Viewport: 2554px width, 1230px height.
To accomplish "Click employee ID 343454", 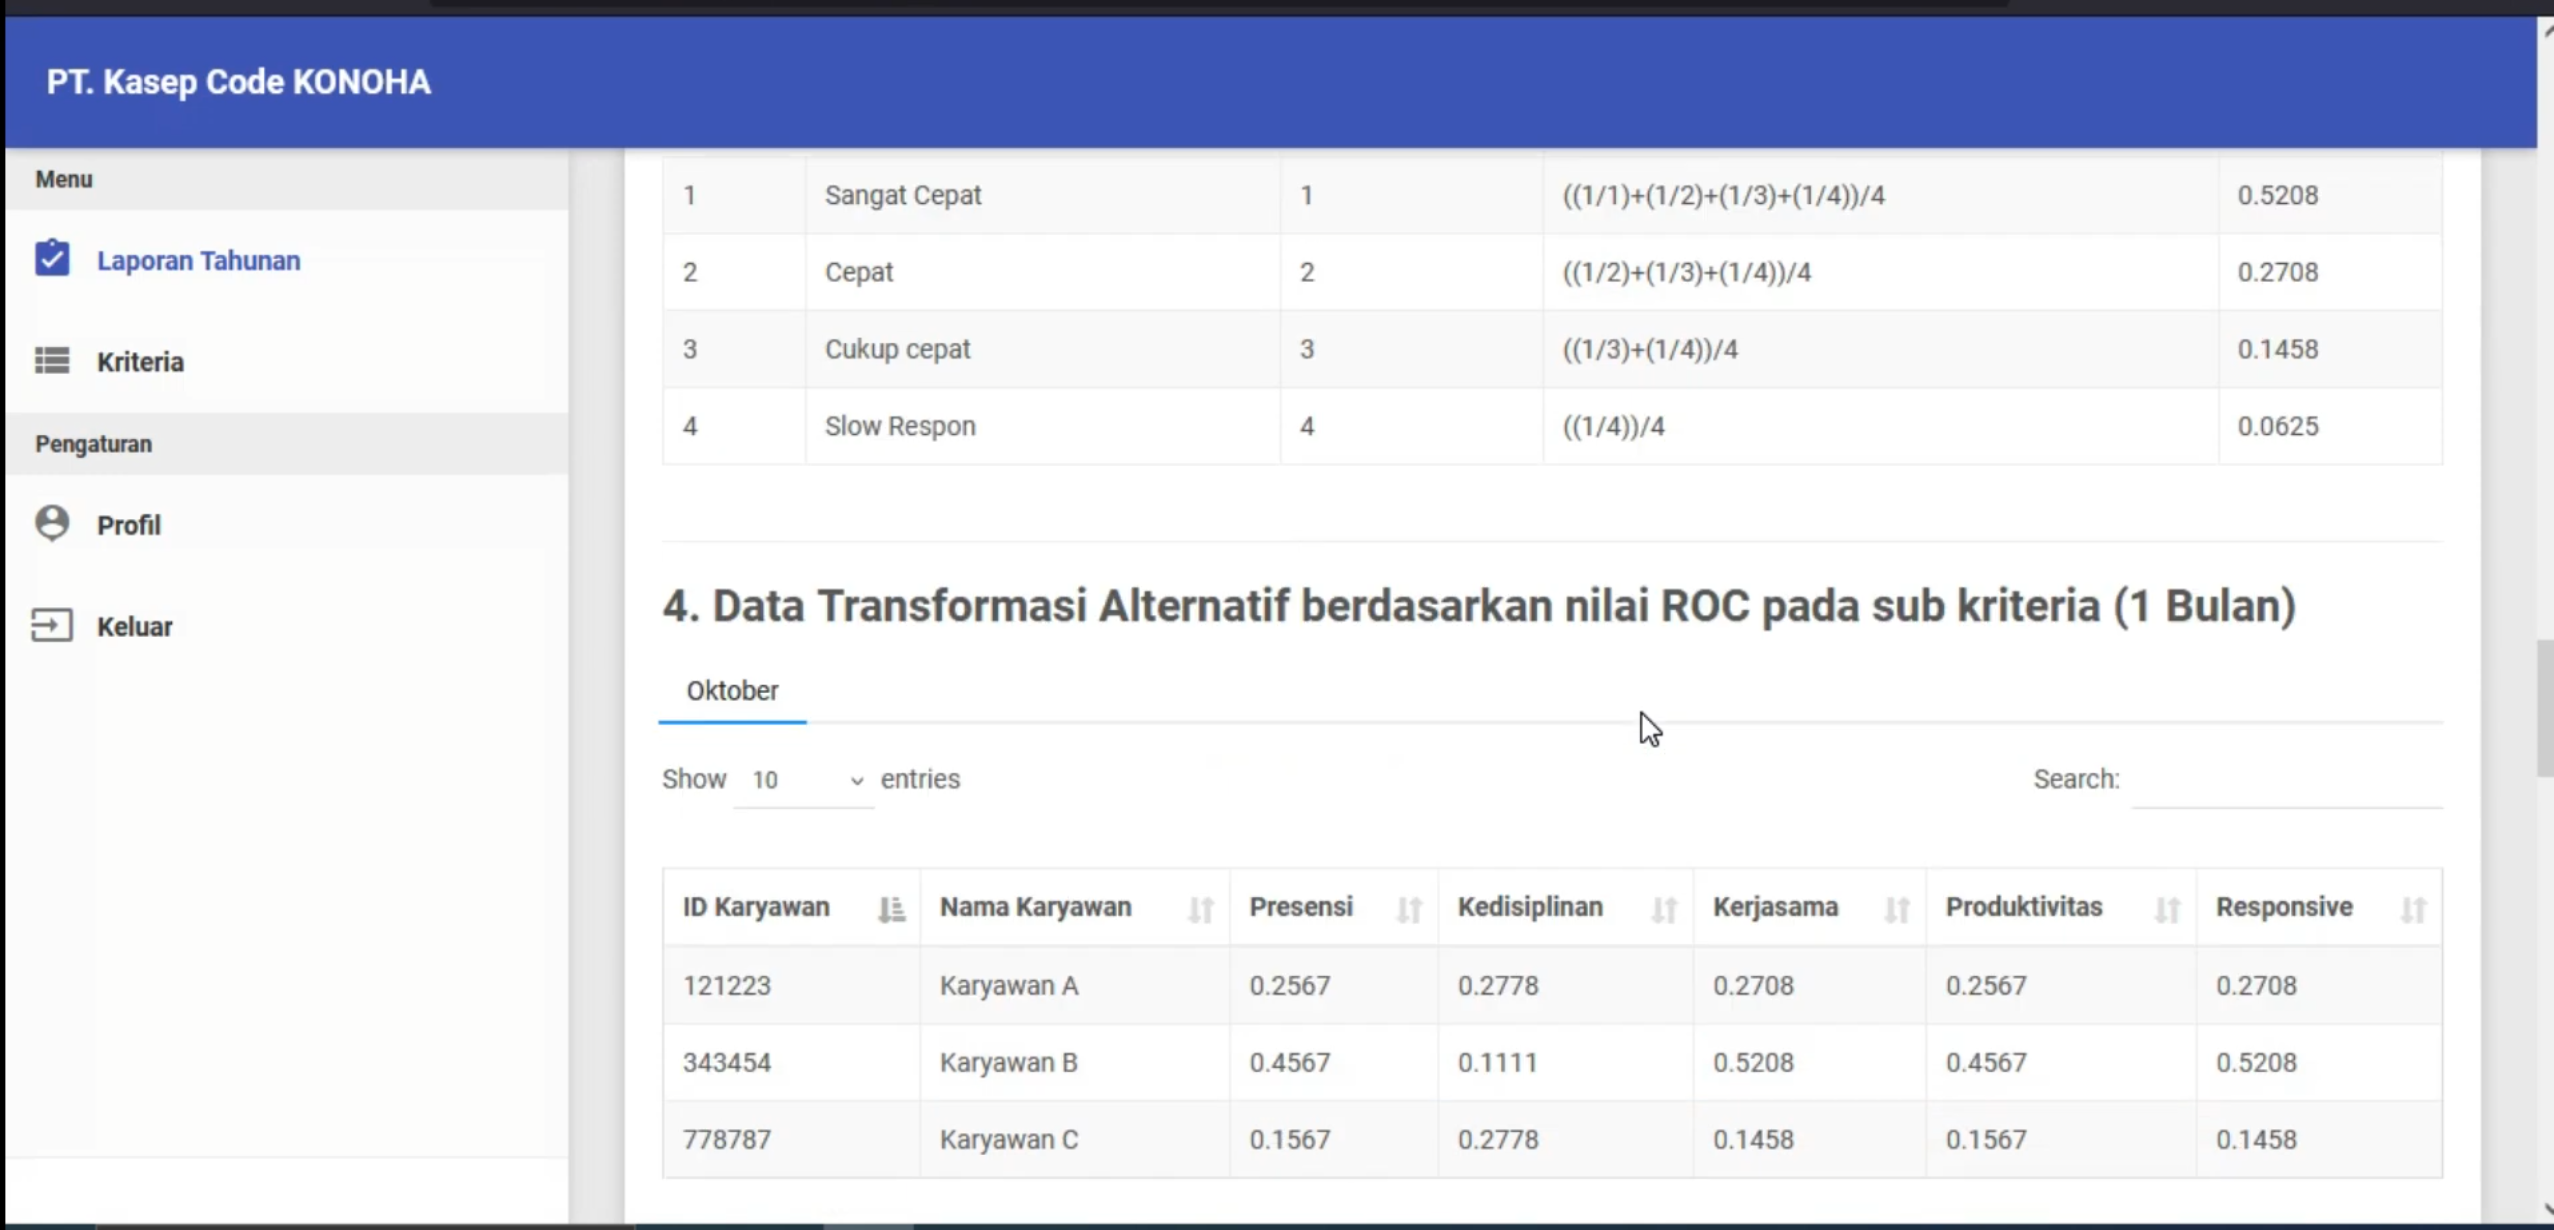I will tap(727, 1062).
